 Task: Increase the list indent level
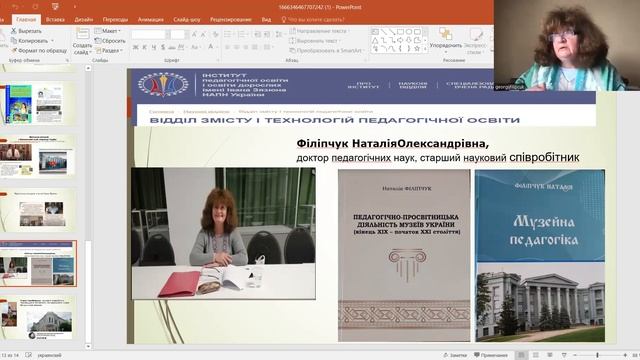267,35
